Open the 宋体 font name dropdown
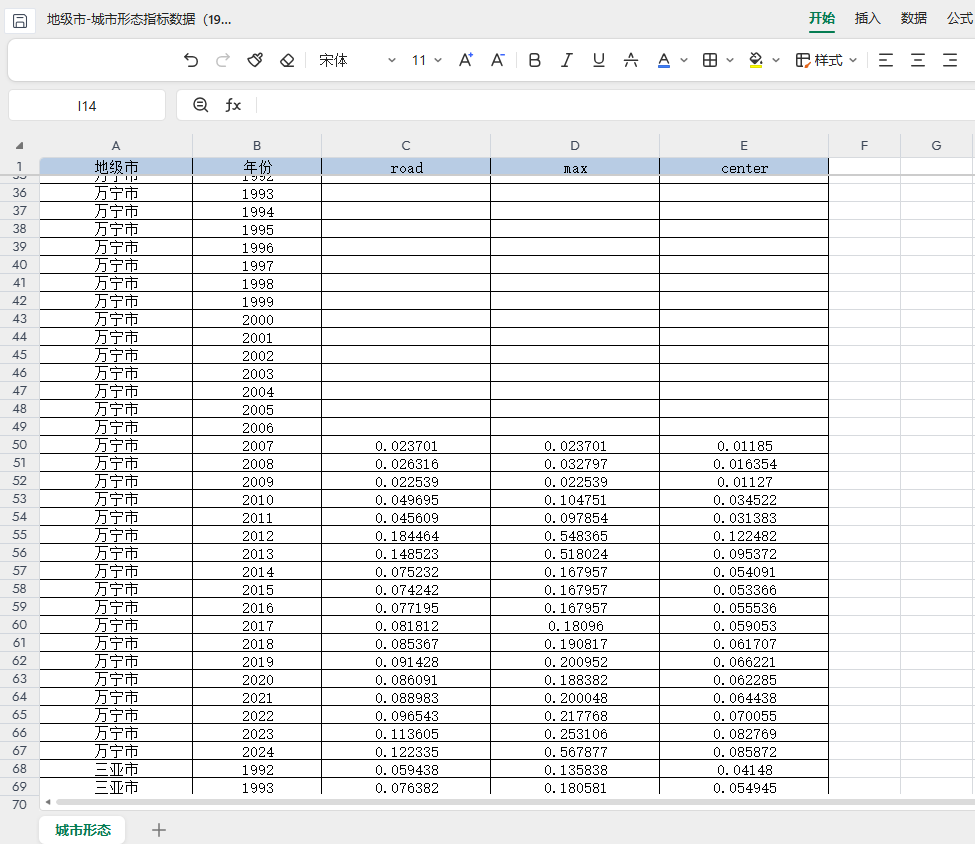 [357, 61]
